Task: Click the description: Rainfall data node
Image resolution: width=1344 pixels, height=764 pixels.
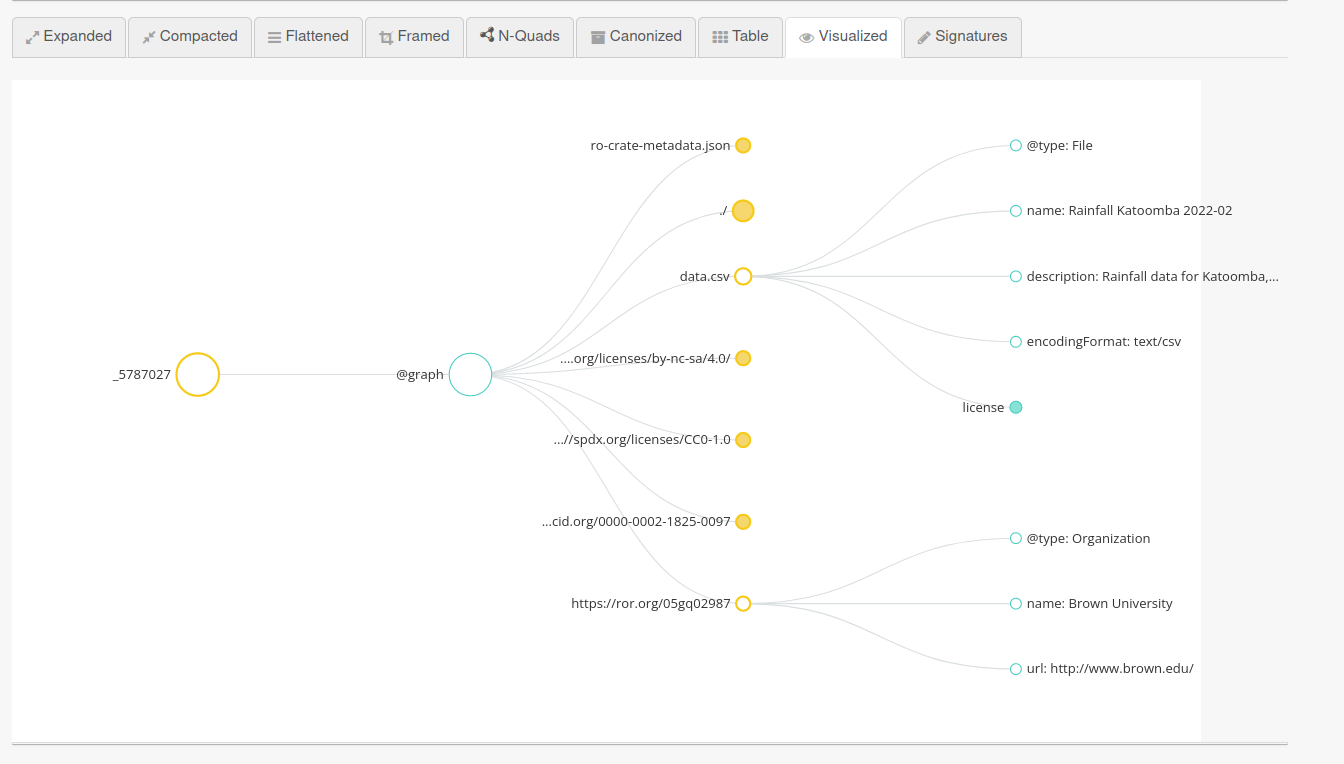Action: coord(1016,276)
